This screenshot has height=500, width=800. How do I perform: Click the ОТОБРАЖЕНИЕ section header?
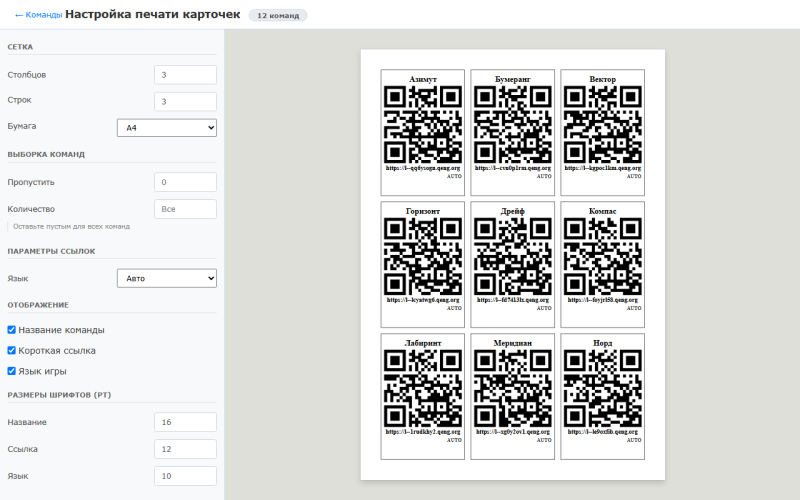click(x=38, y=305)
